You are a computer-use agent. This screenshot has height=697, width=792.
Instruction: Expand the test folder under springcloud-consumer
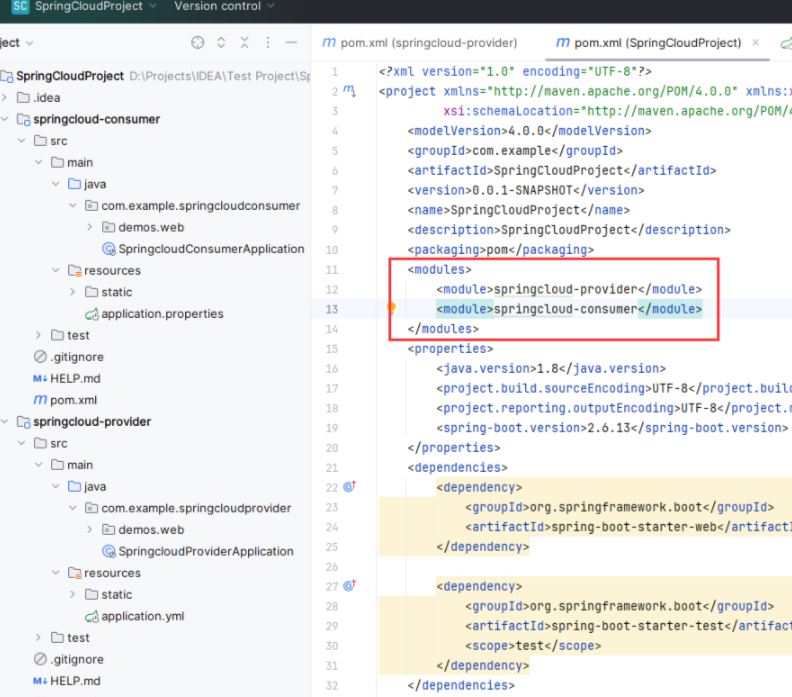click(x=38, y=335)
